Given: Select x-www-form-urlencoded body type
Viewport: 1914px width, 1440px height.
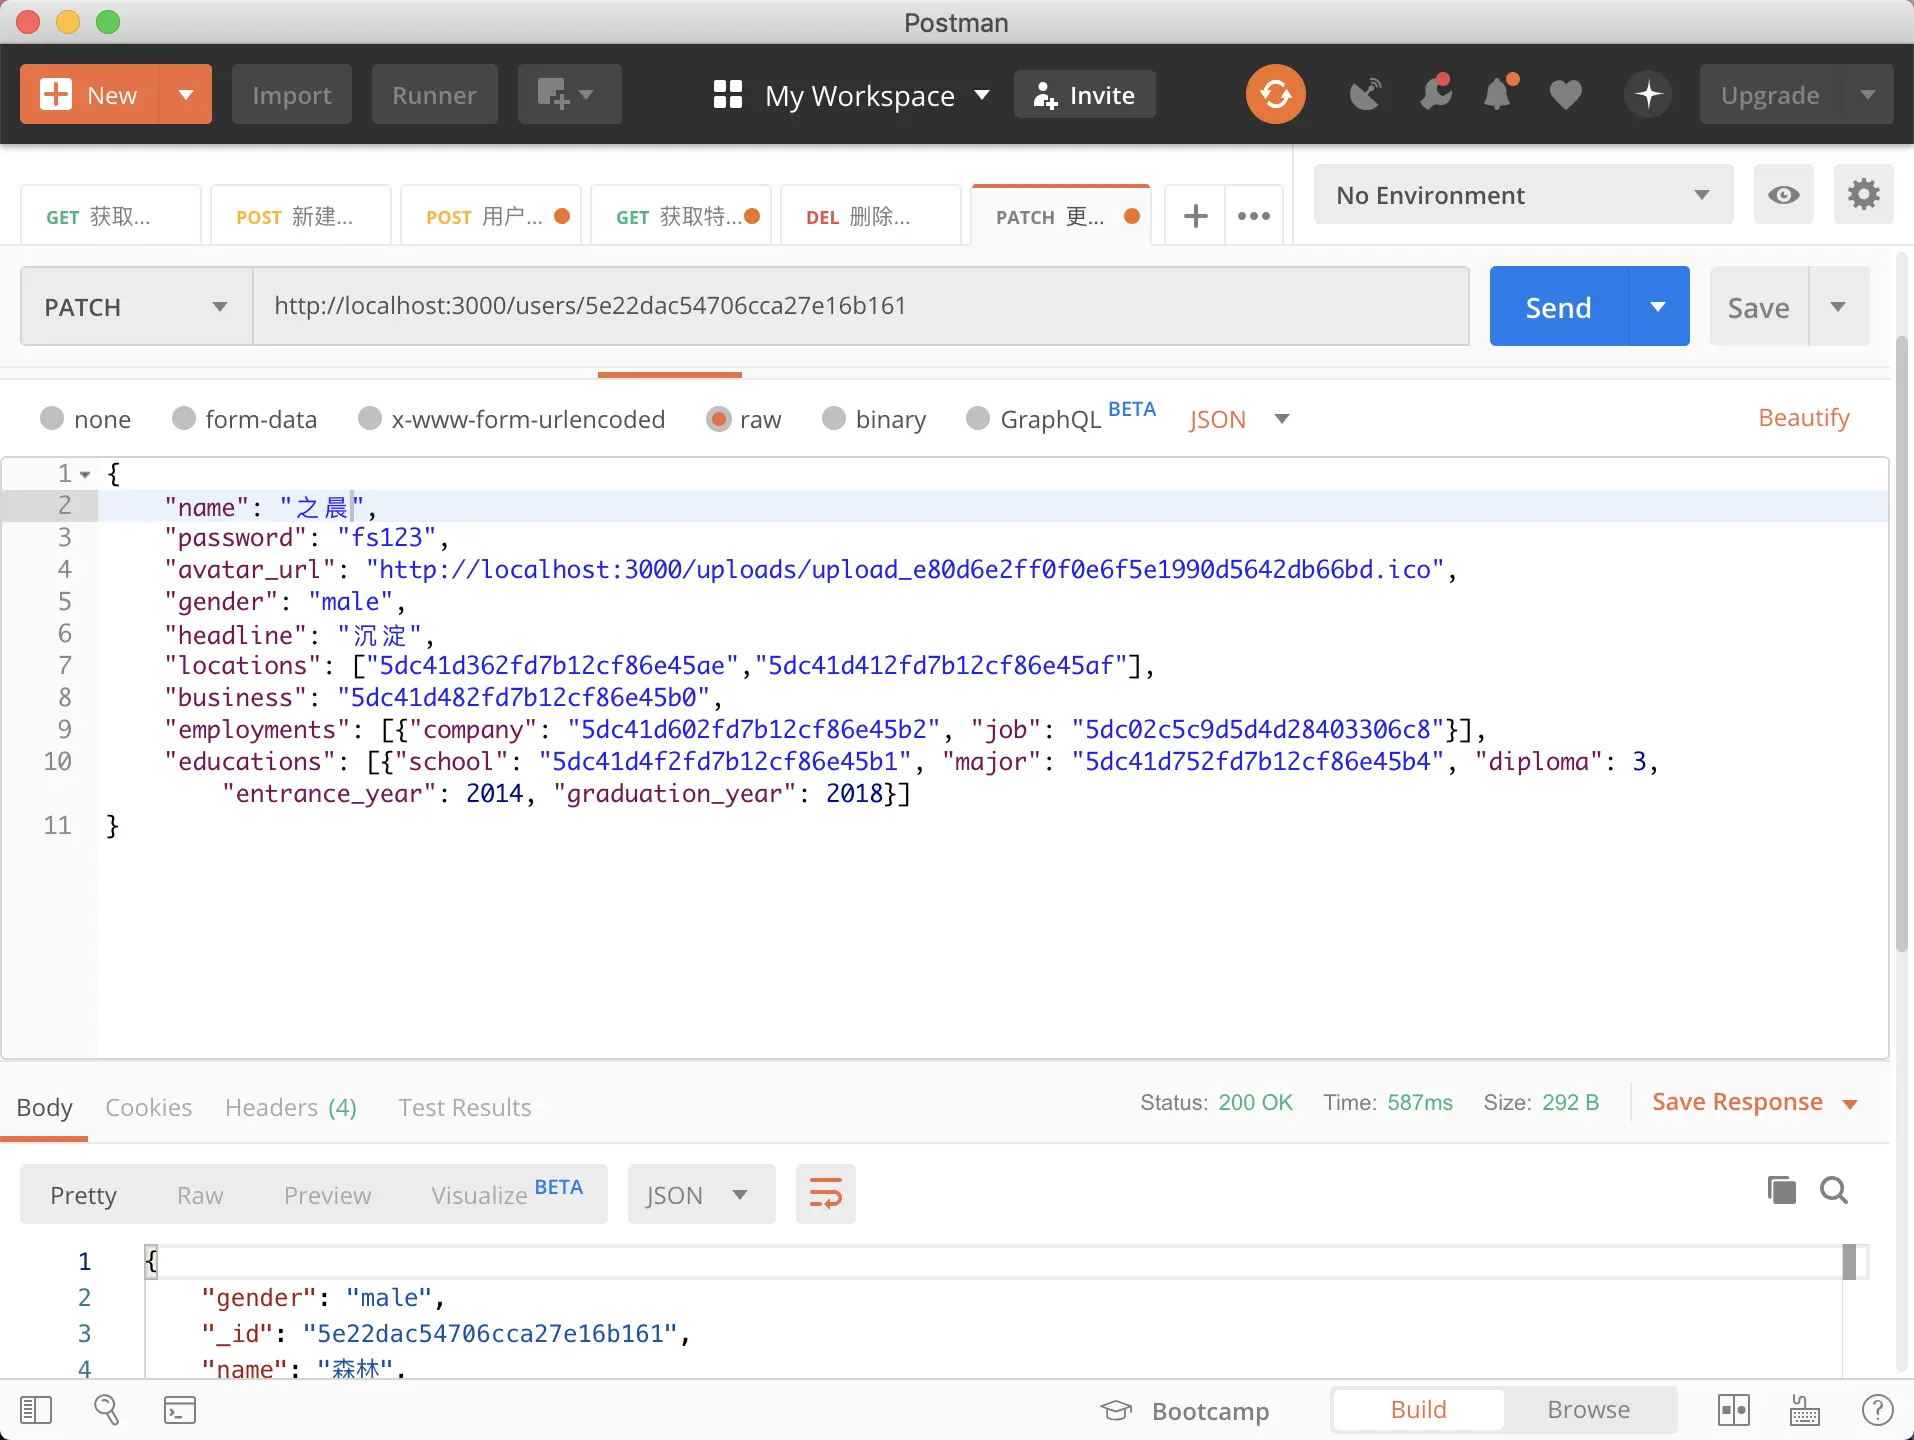Looking at the screenshot, I should [370, 419].
